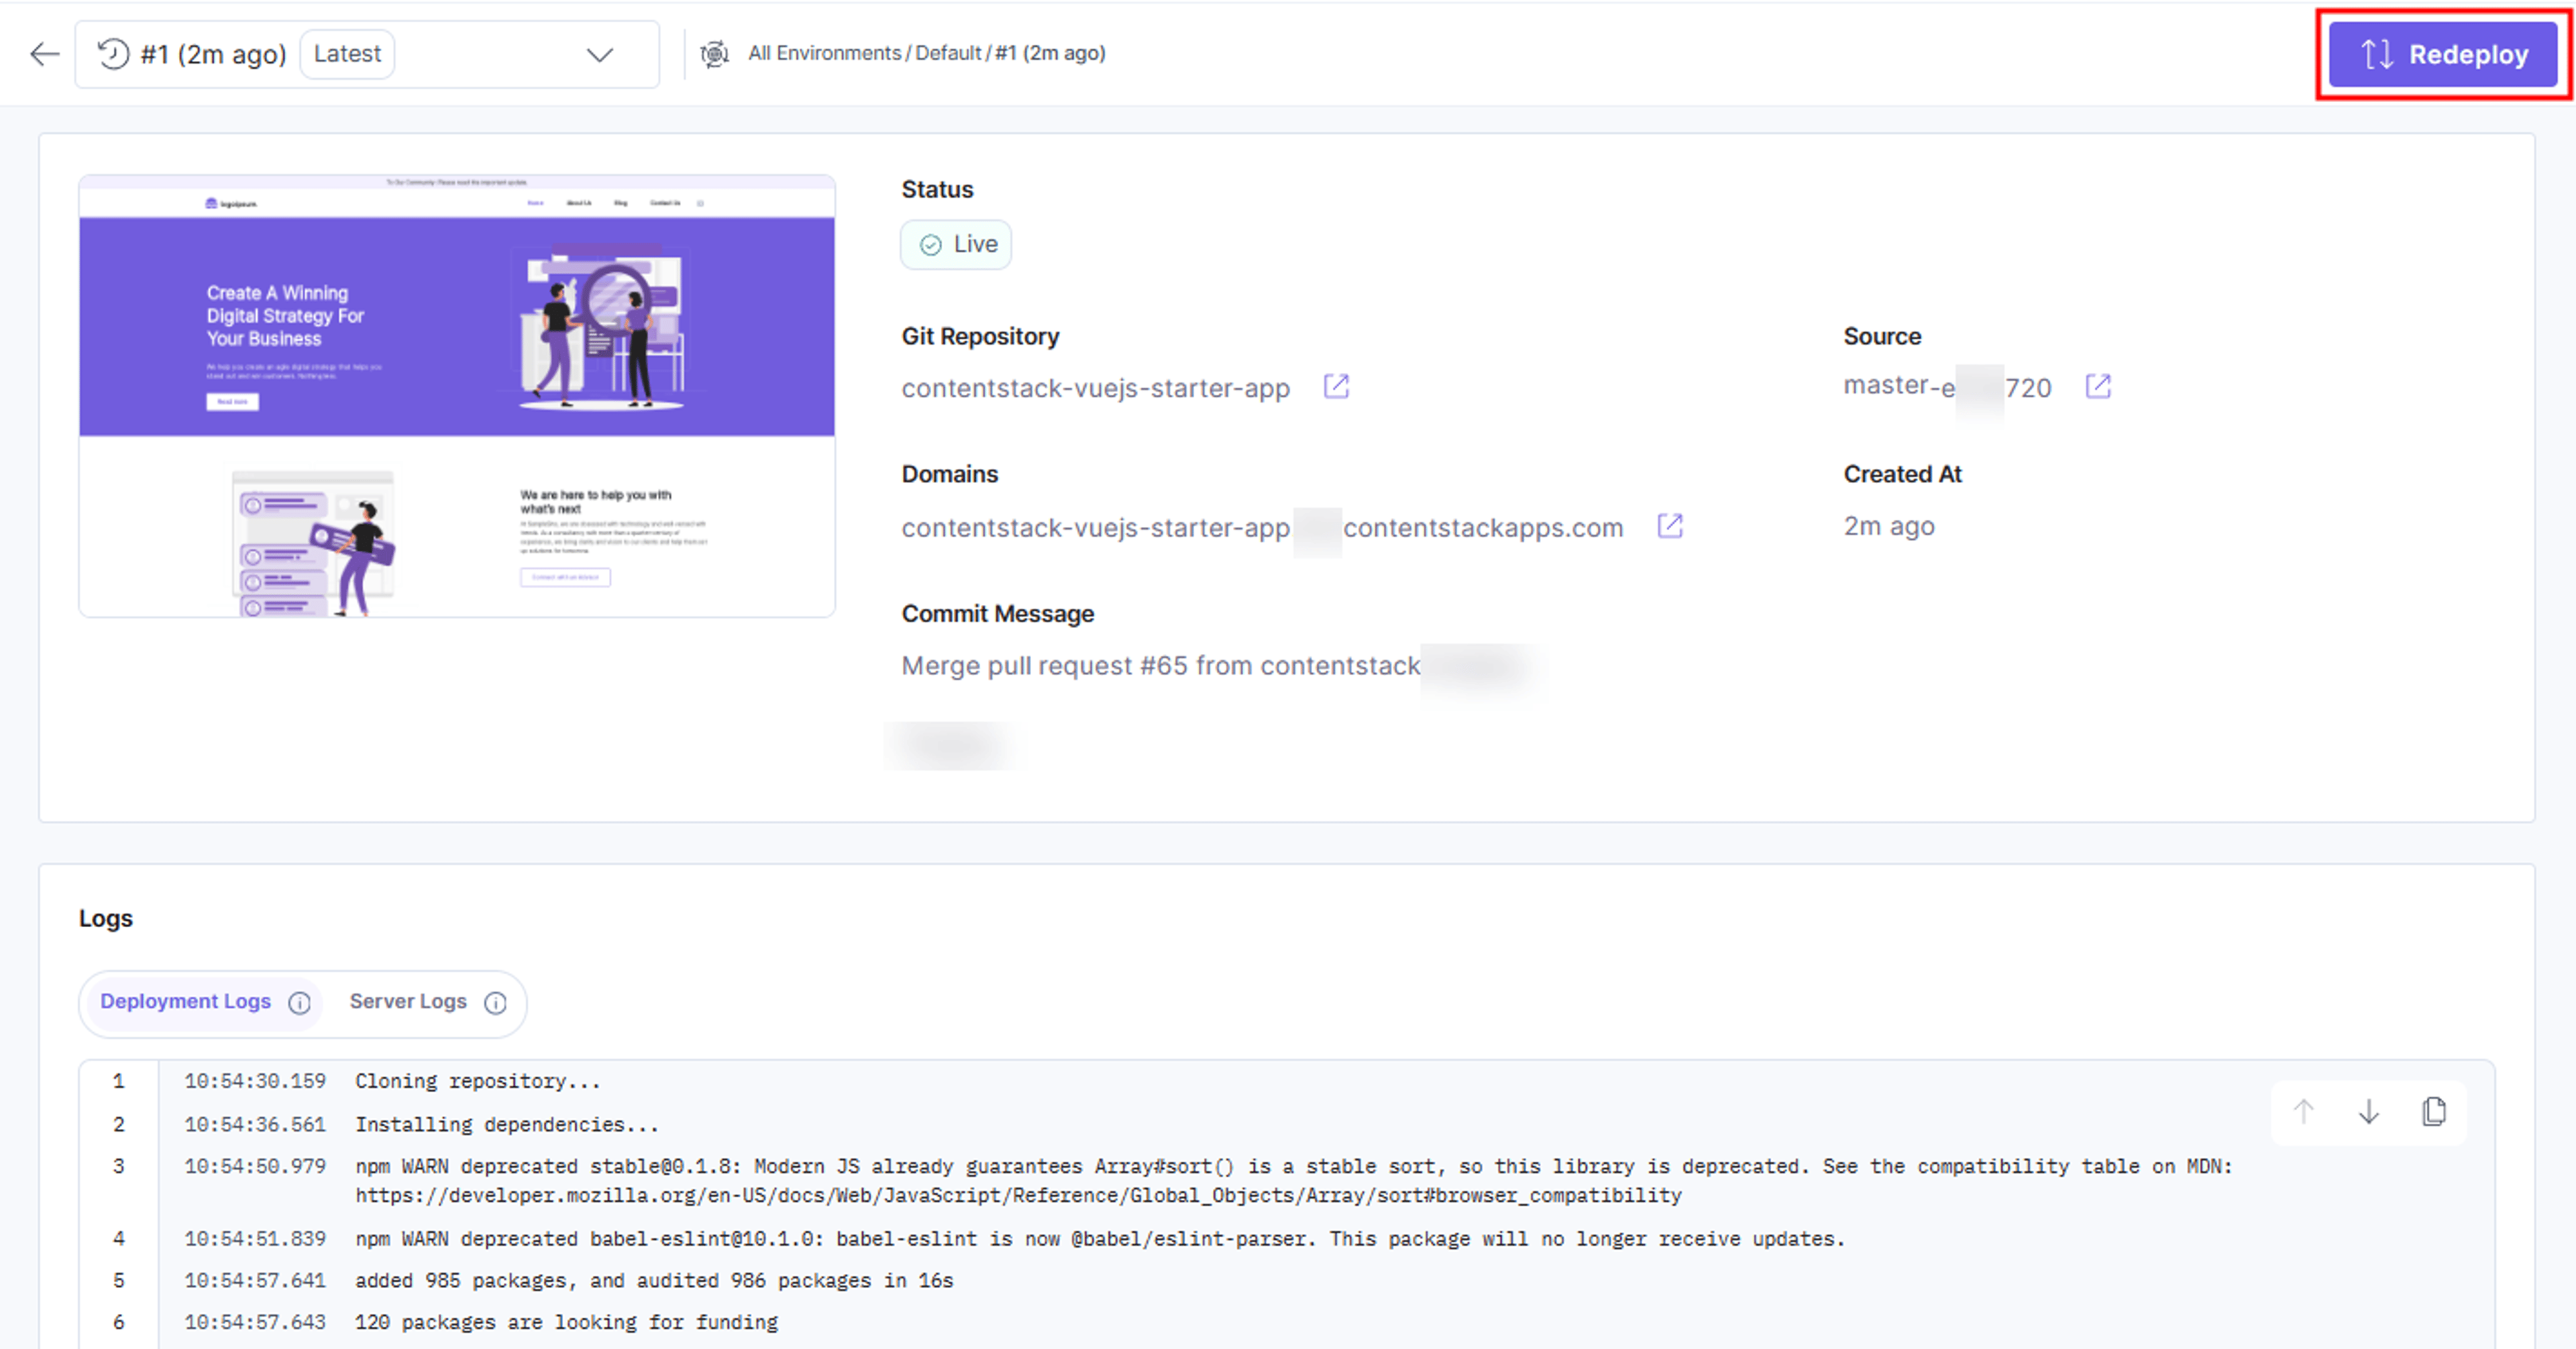Image resolution: width=2576 pixels, height=1349 pixels.
Task: Open the deployment version dropdown chevron
Action: pyautogui.click(x=599, y=55)
